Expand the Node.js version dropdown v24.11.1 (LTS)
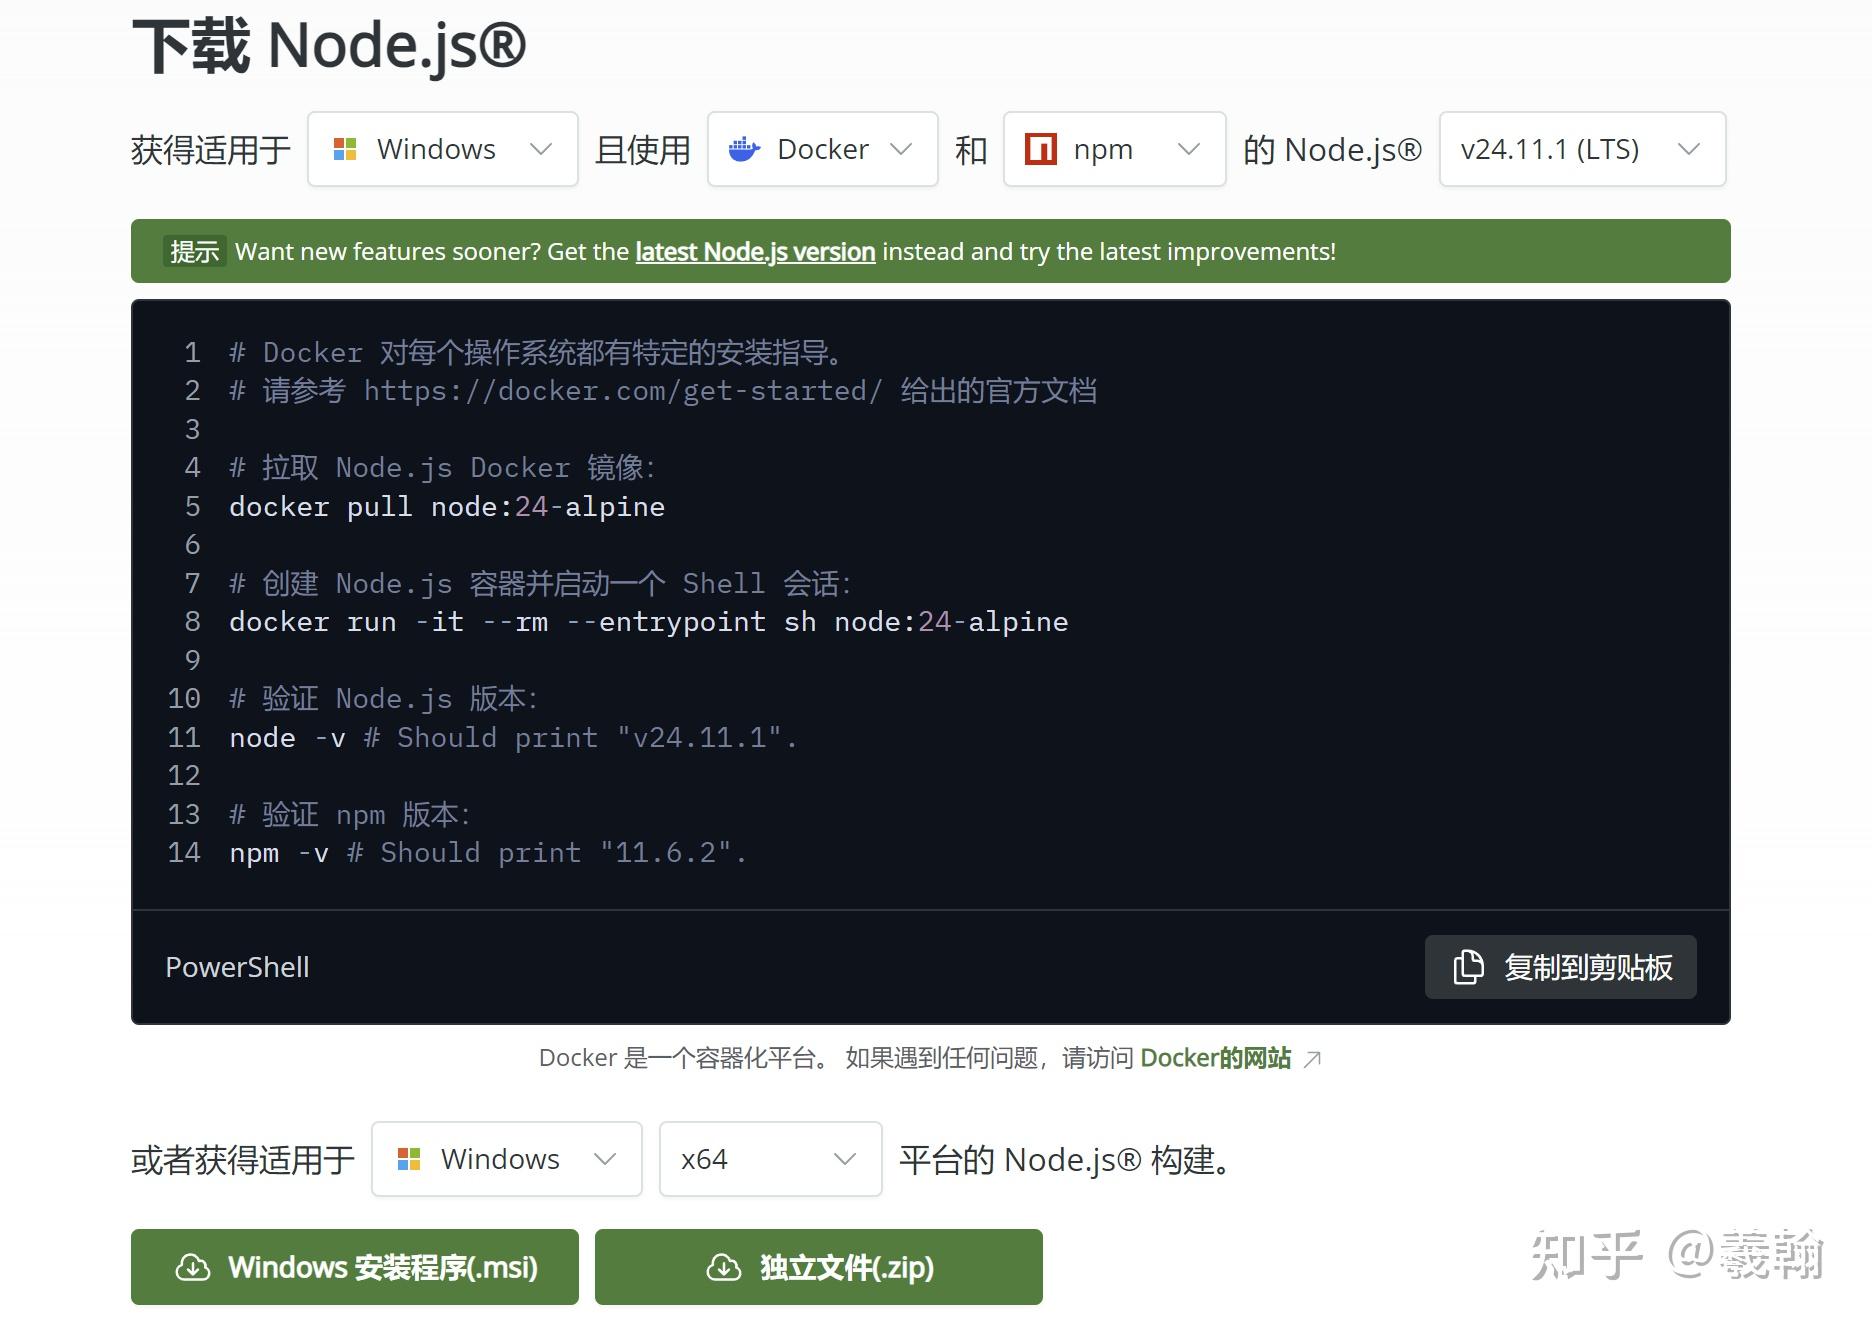Viewport: 1872px width, 1330px height. (x=1580, y=148)
